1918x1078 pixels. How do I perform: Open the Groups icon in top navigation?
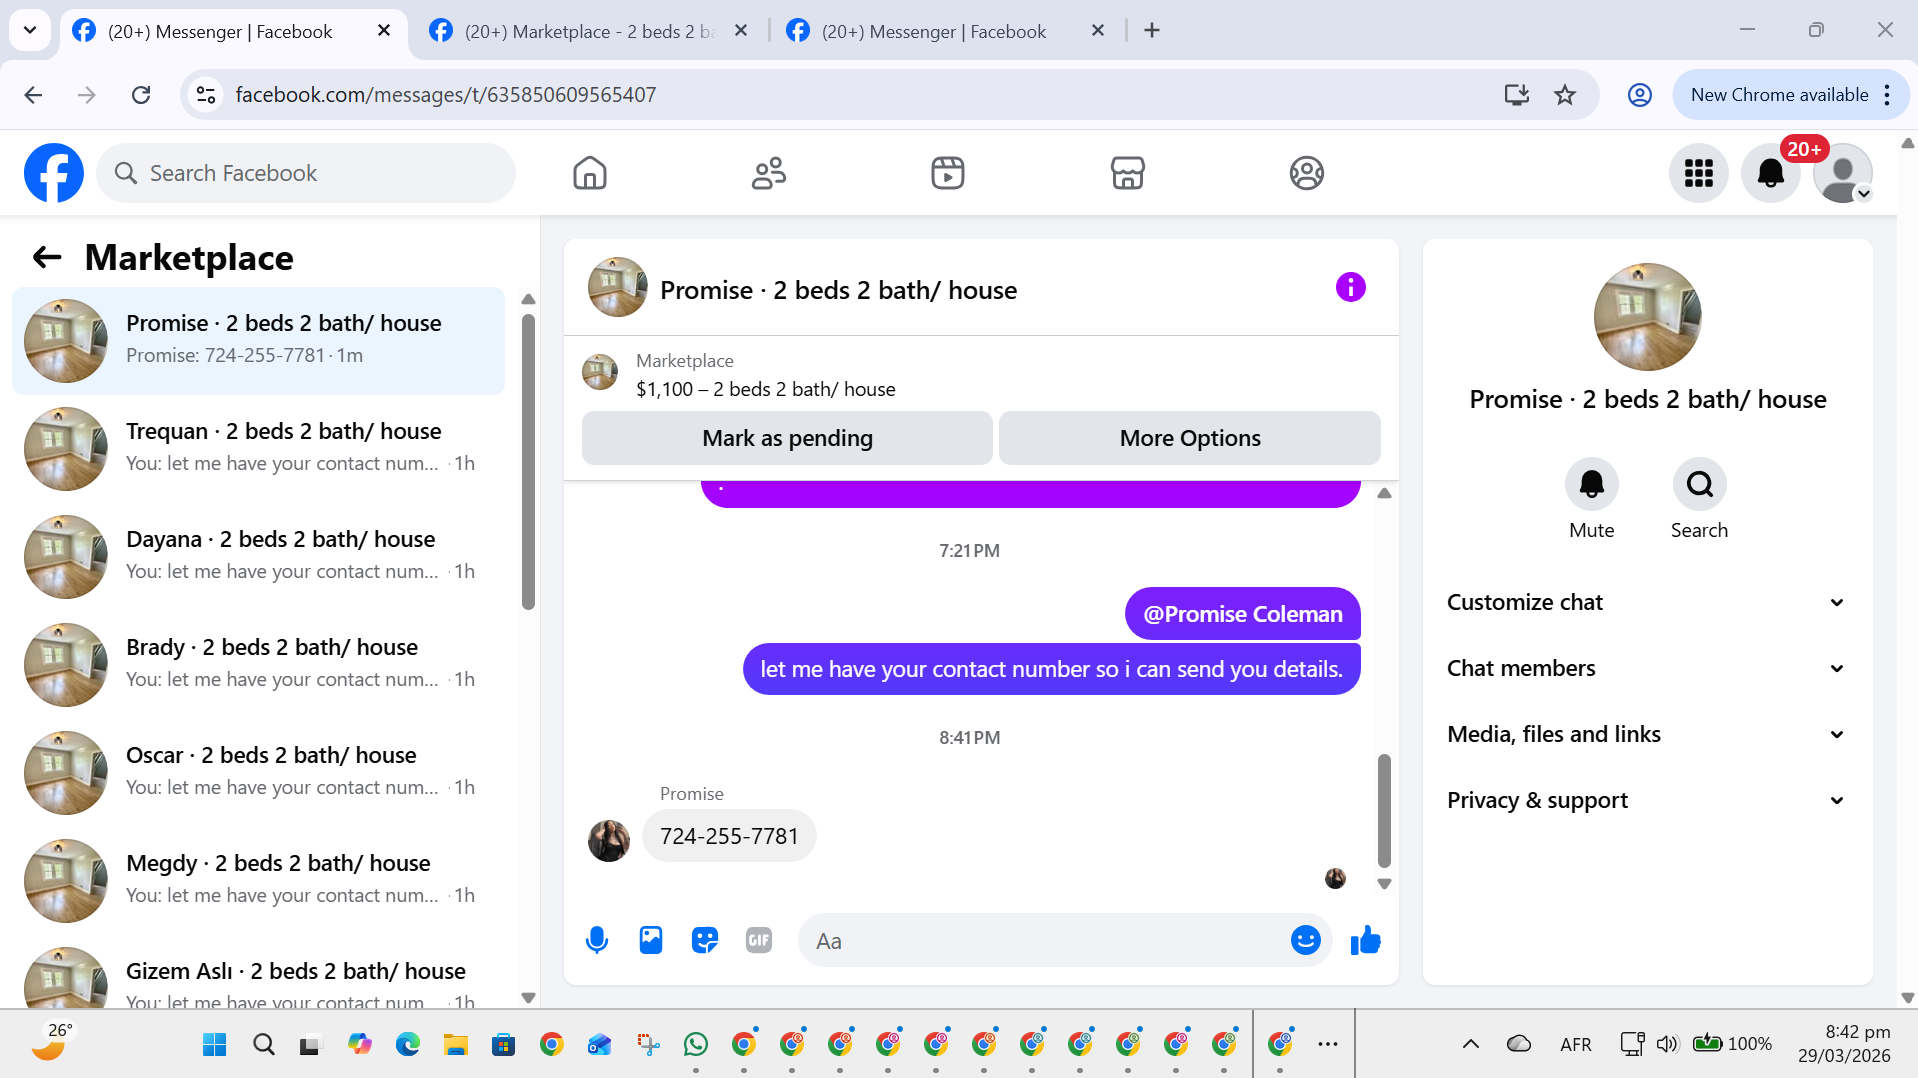point(1306,173)
